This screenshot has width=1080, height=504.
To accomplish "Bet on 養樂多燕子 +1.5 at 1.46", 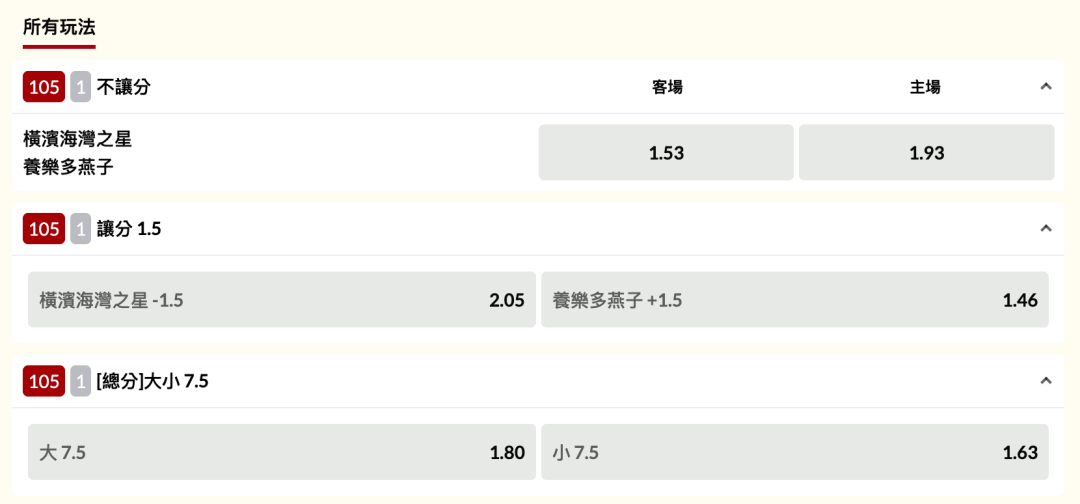I will 795,300.
